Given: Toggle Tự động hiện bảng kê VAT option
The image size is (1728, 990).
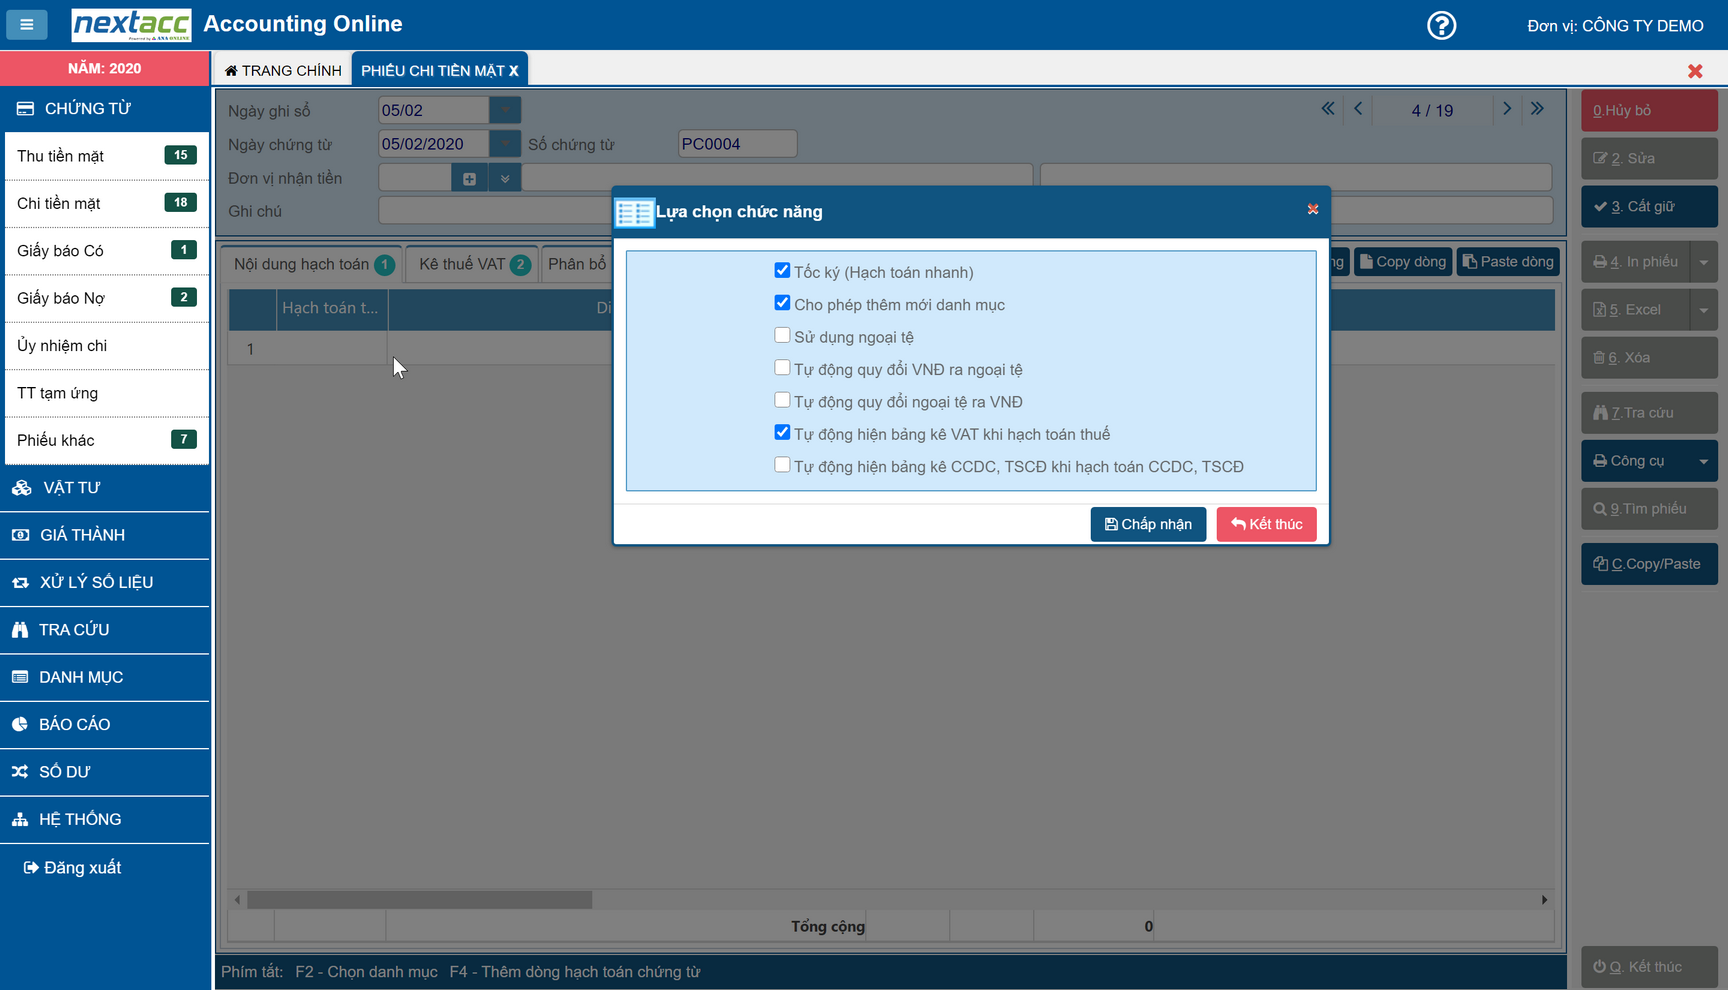Looking at the screenshot, I should point(782,433).
